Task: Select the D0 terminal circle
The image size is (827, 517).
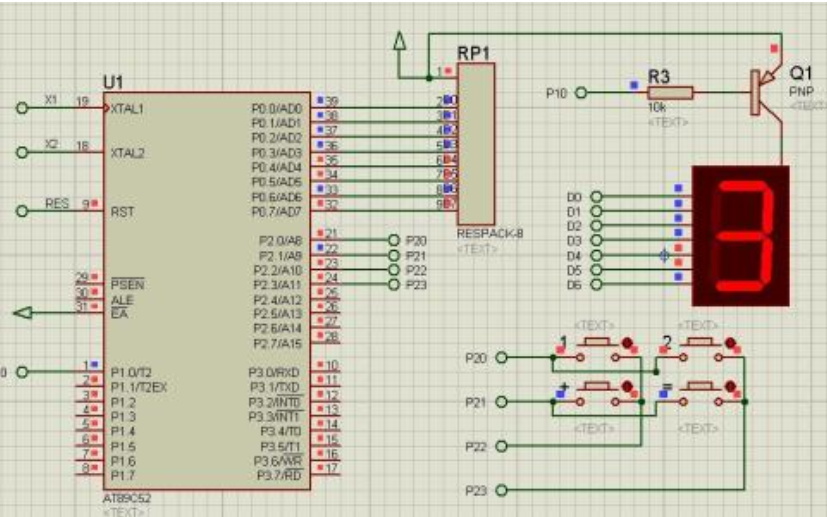Action: 596,197
